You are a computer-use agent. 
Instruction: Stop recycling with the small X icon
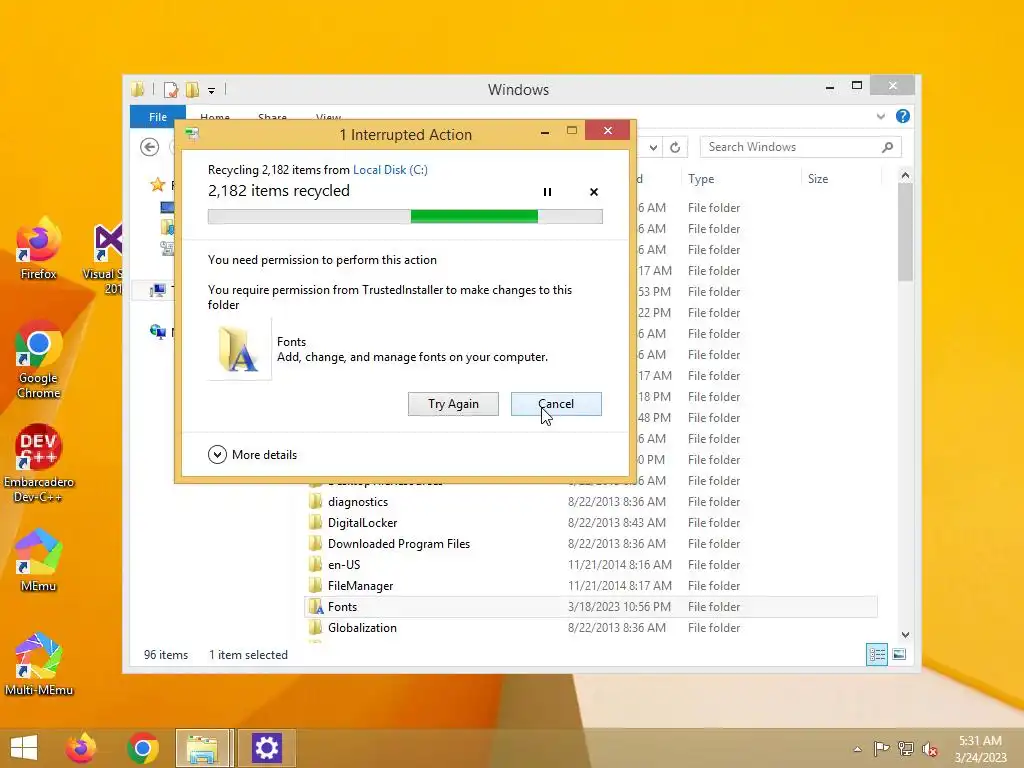click(x=594, y=192)
